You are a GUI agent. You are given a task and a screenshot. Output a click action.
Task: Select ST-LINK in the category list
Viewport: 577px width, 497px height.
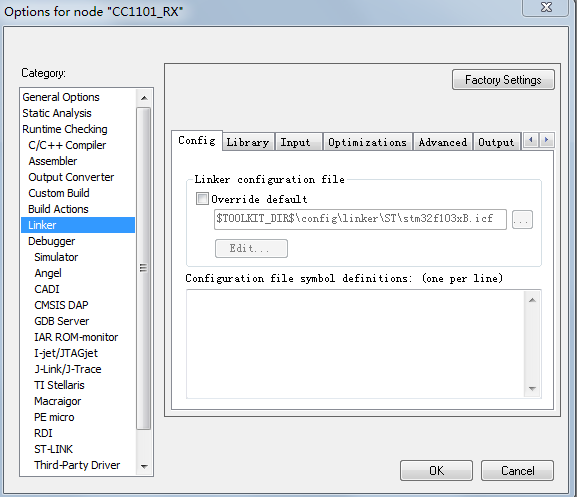tap(53, 449)
